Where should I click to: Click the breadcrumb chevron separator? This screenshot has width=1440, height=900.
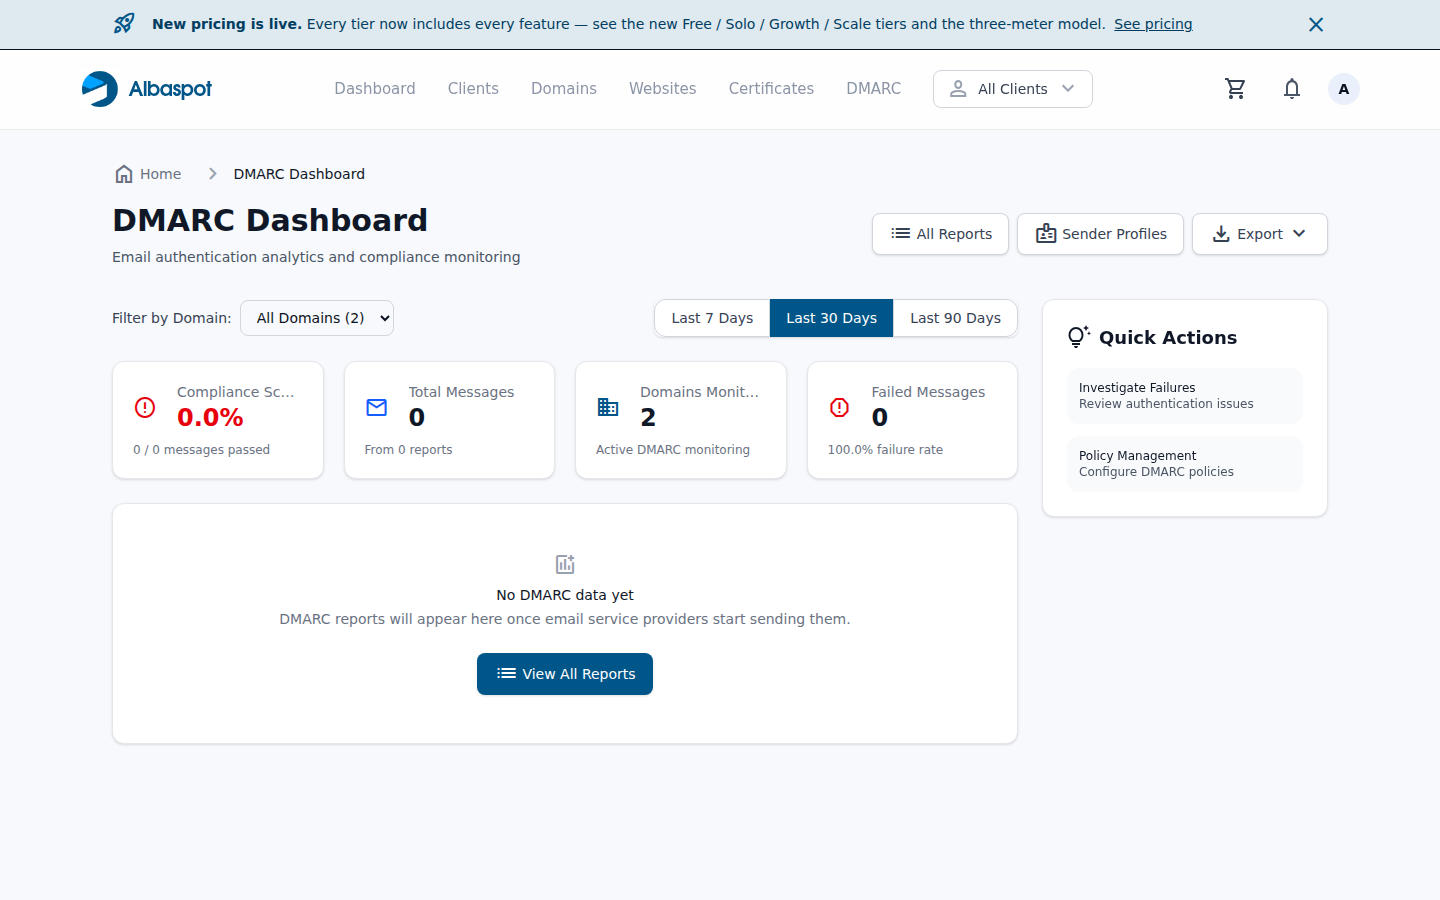click(x=212, y=174)
